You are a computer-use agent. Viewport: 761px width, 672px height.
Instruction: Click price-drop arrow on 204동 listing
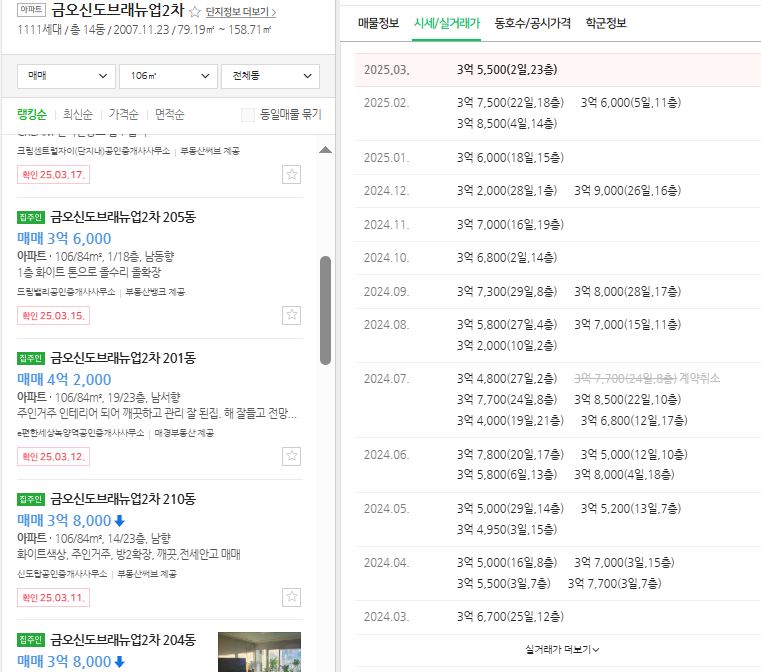119,661
